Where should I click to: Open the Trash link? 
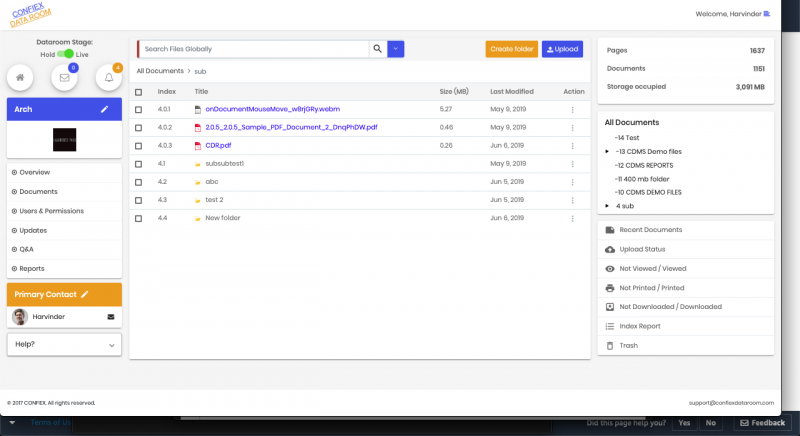click(628, 345)
